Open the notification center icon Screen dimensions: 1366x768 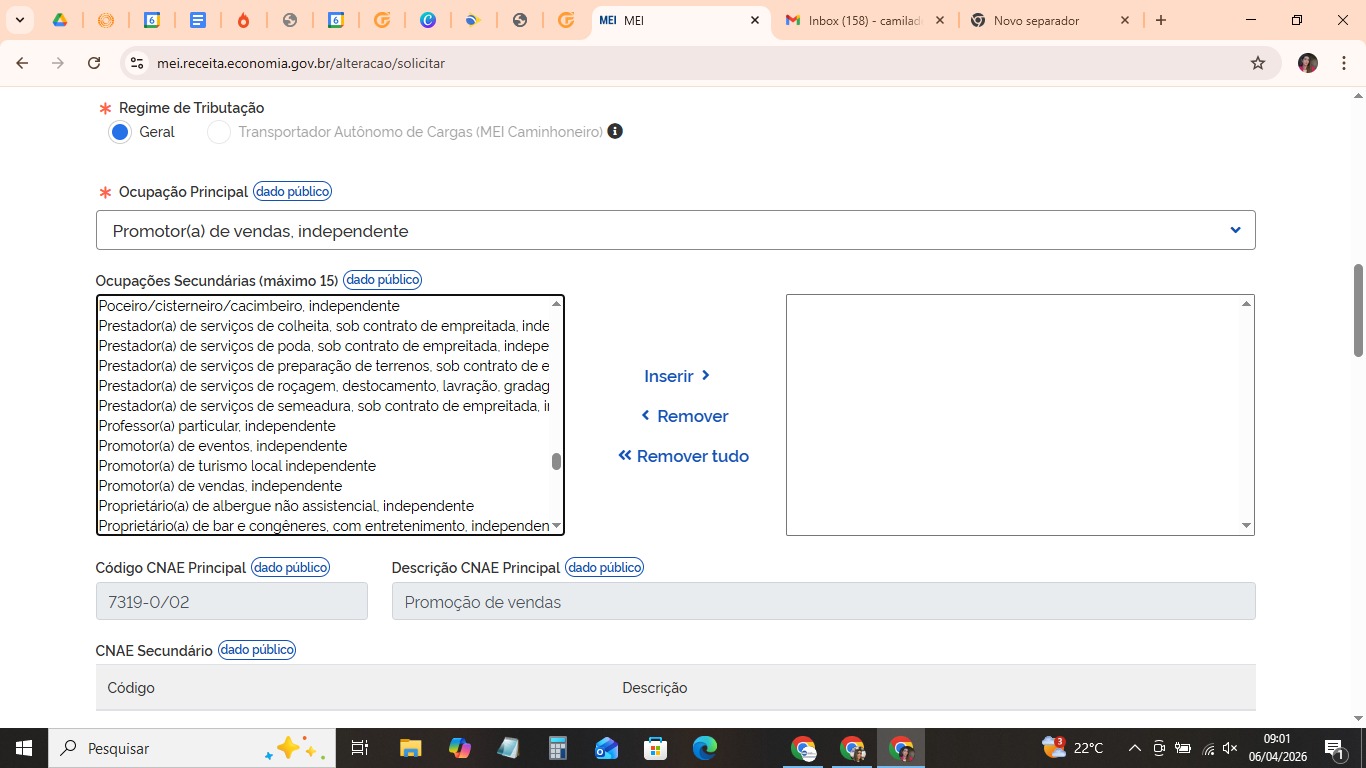[1334, 748]
